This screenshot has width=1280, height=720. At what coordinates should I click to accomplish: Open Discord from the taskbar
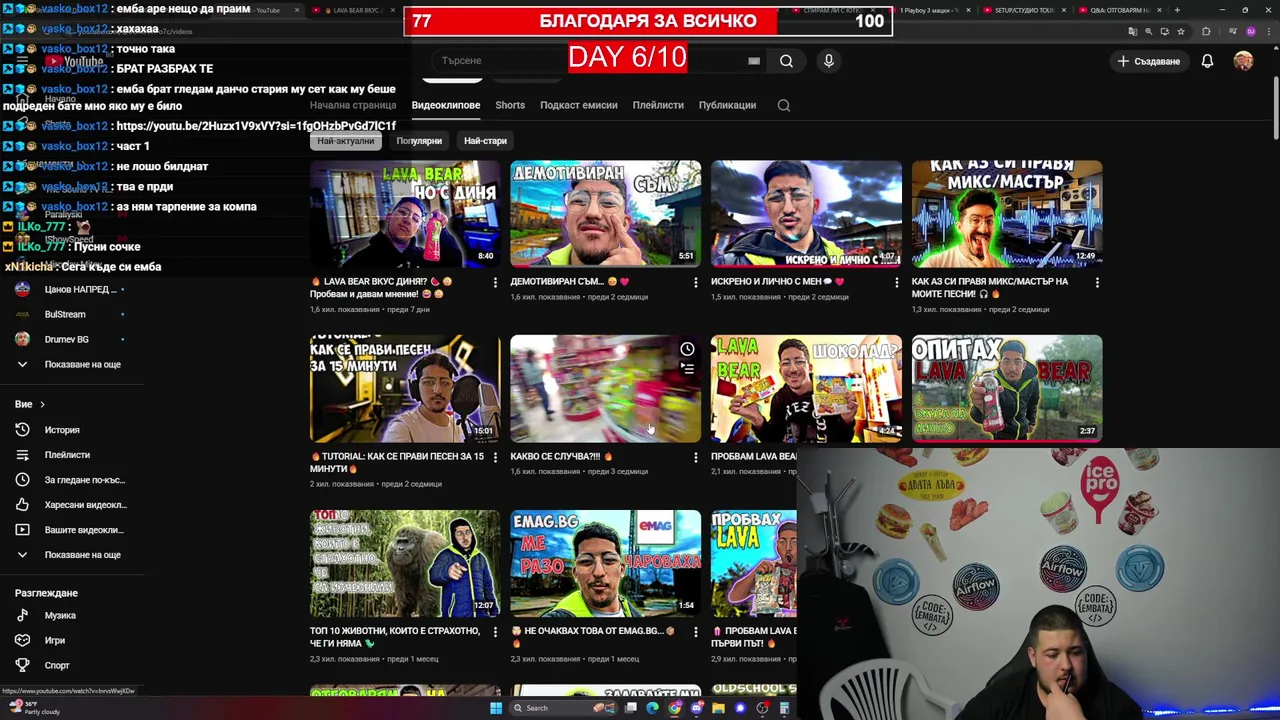pos(697,708)
